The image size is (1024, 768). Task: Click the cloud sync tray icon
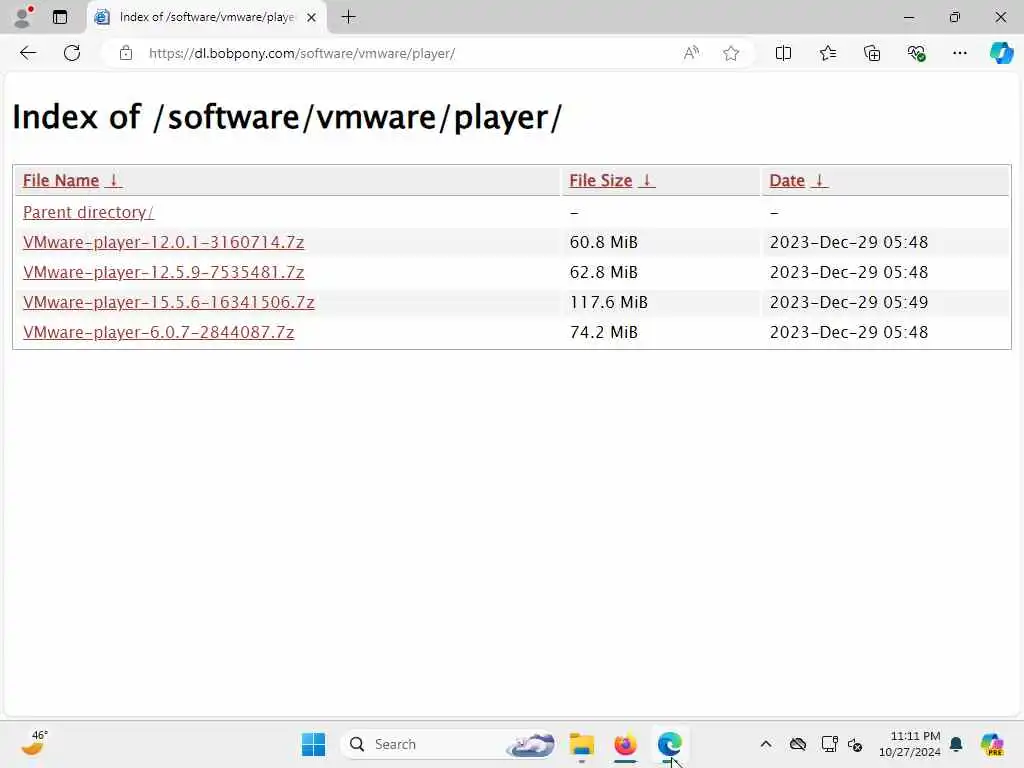point(797,744)
